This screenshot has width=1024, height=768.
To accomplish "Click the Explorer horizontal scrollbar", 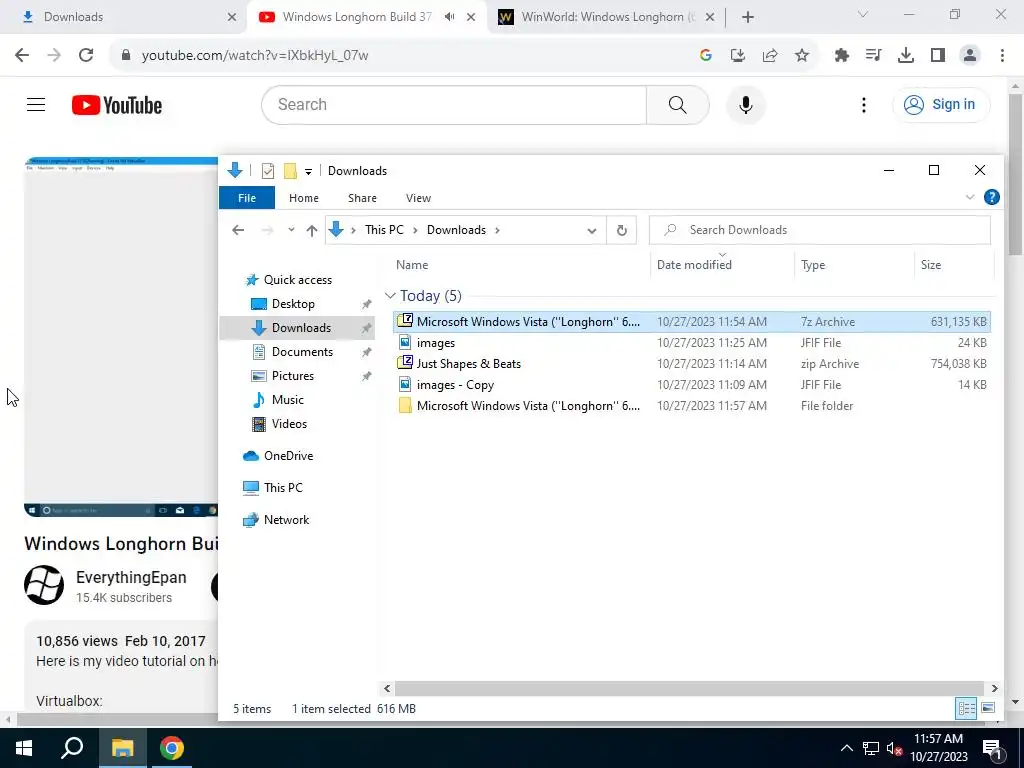I will tap(690, 688).
